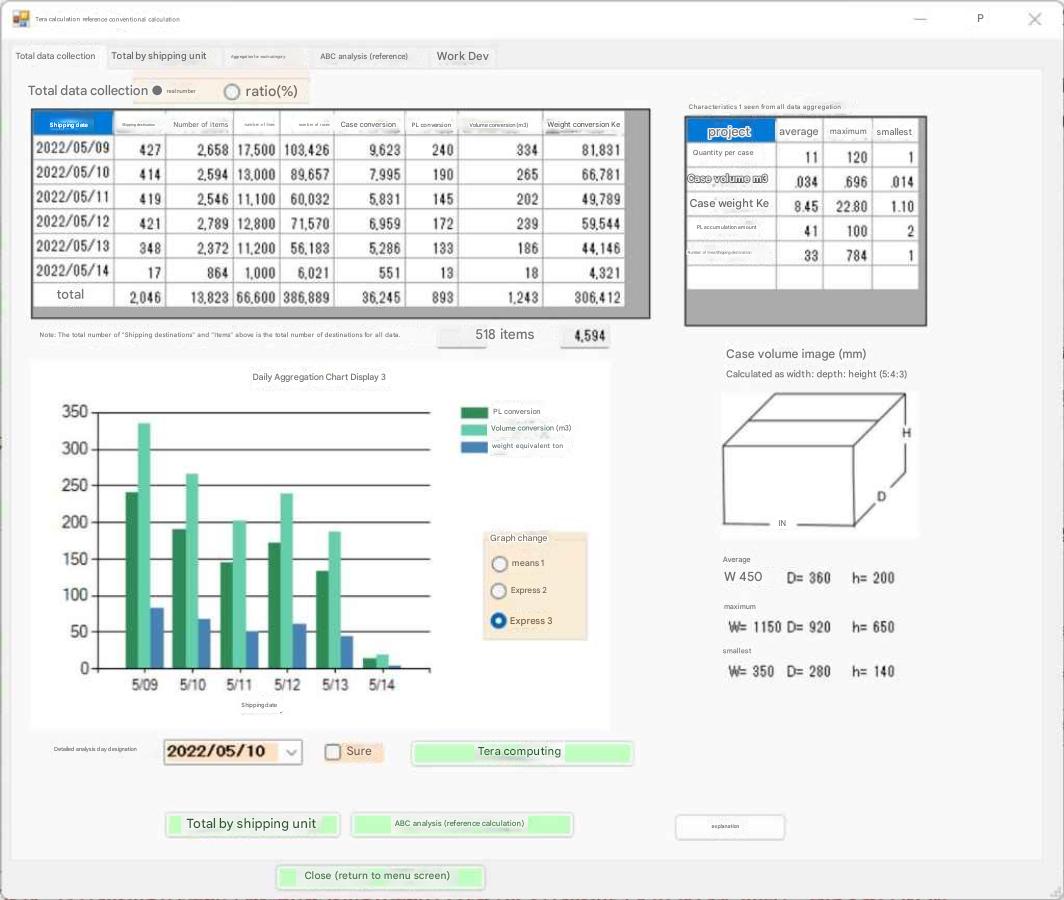
Task: Select the ratio(%) radio button
Action: point(232,92)
